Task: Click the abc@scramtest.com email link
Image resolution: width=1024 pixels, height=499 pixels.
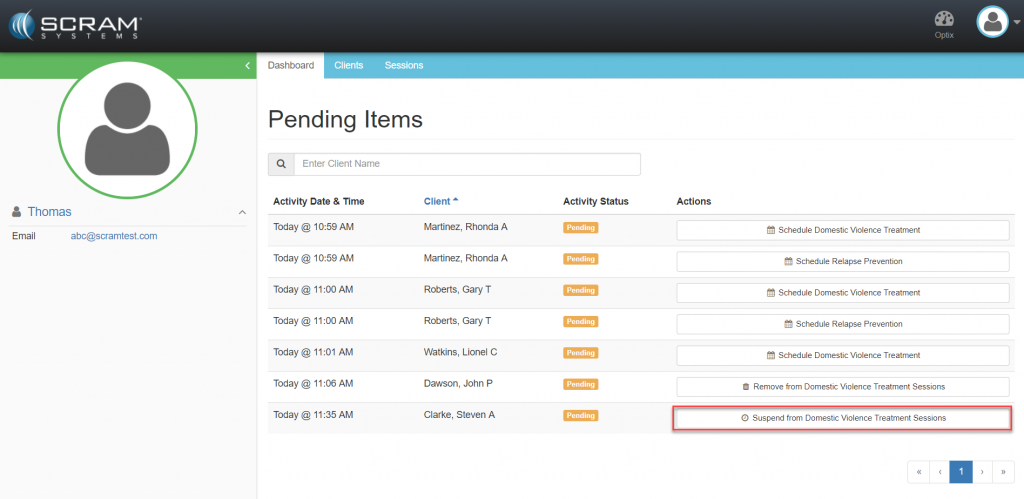Action: tap(114, 236)
